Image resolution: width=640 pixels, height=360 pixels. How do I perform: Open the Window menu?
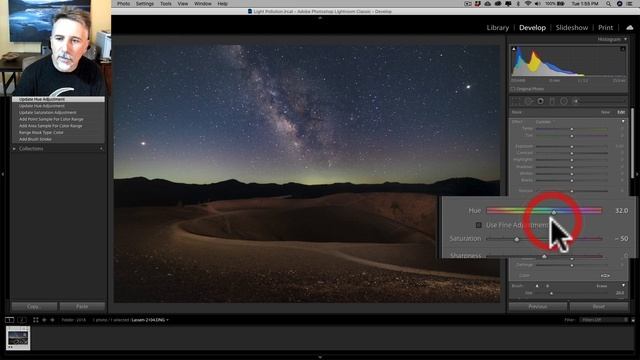point(203,4)
